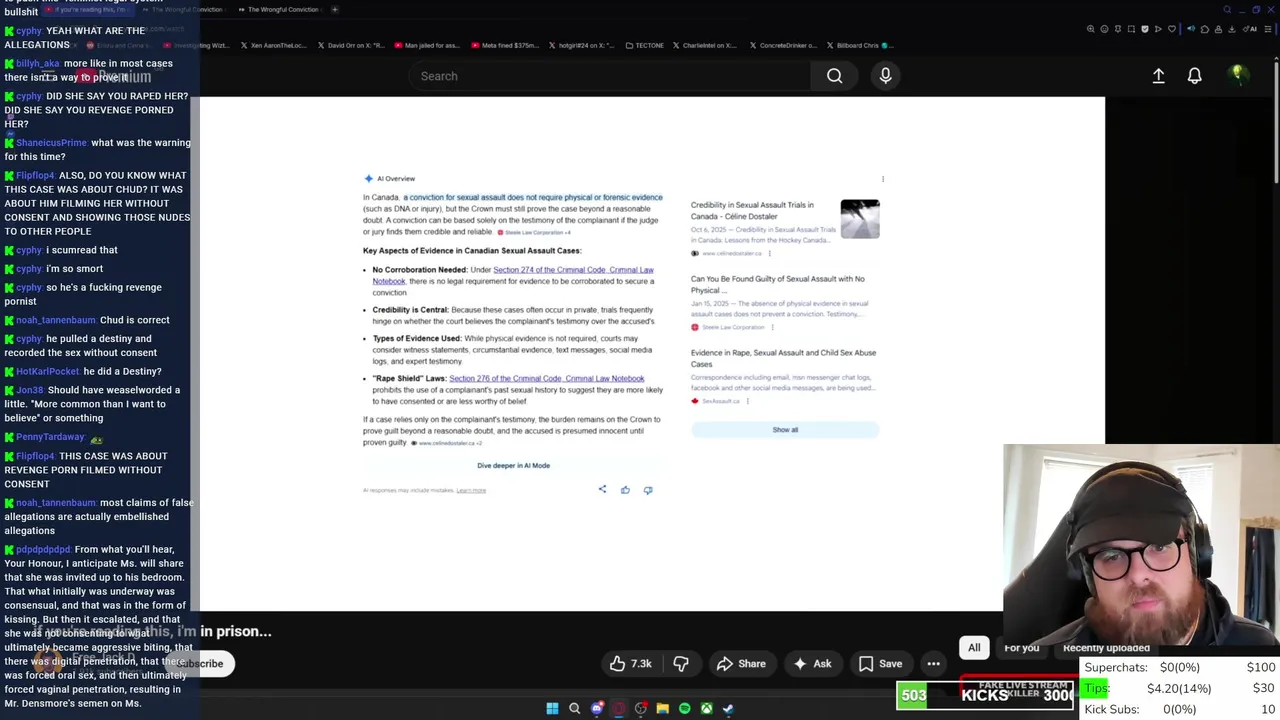The image size is (1280, 720).
Task: Open Xen AaronTheLoc bookmark
Action: pyautogui.click(x=273, y=45)
